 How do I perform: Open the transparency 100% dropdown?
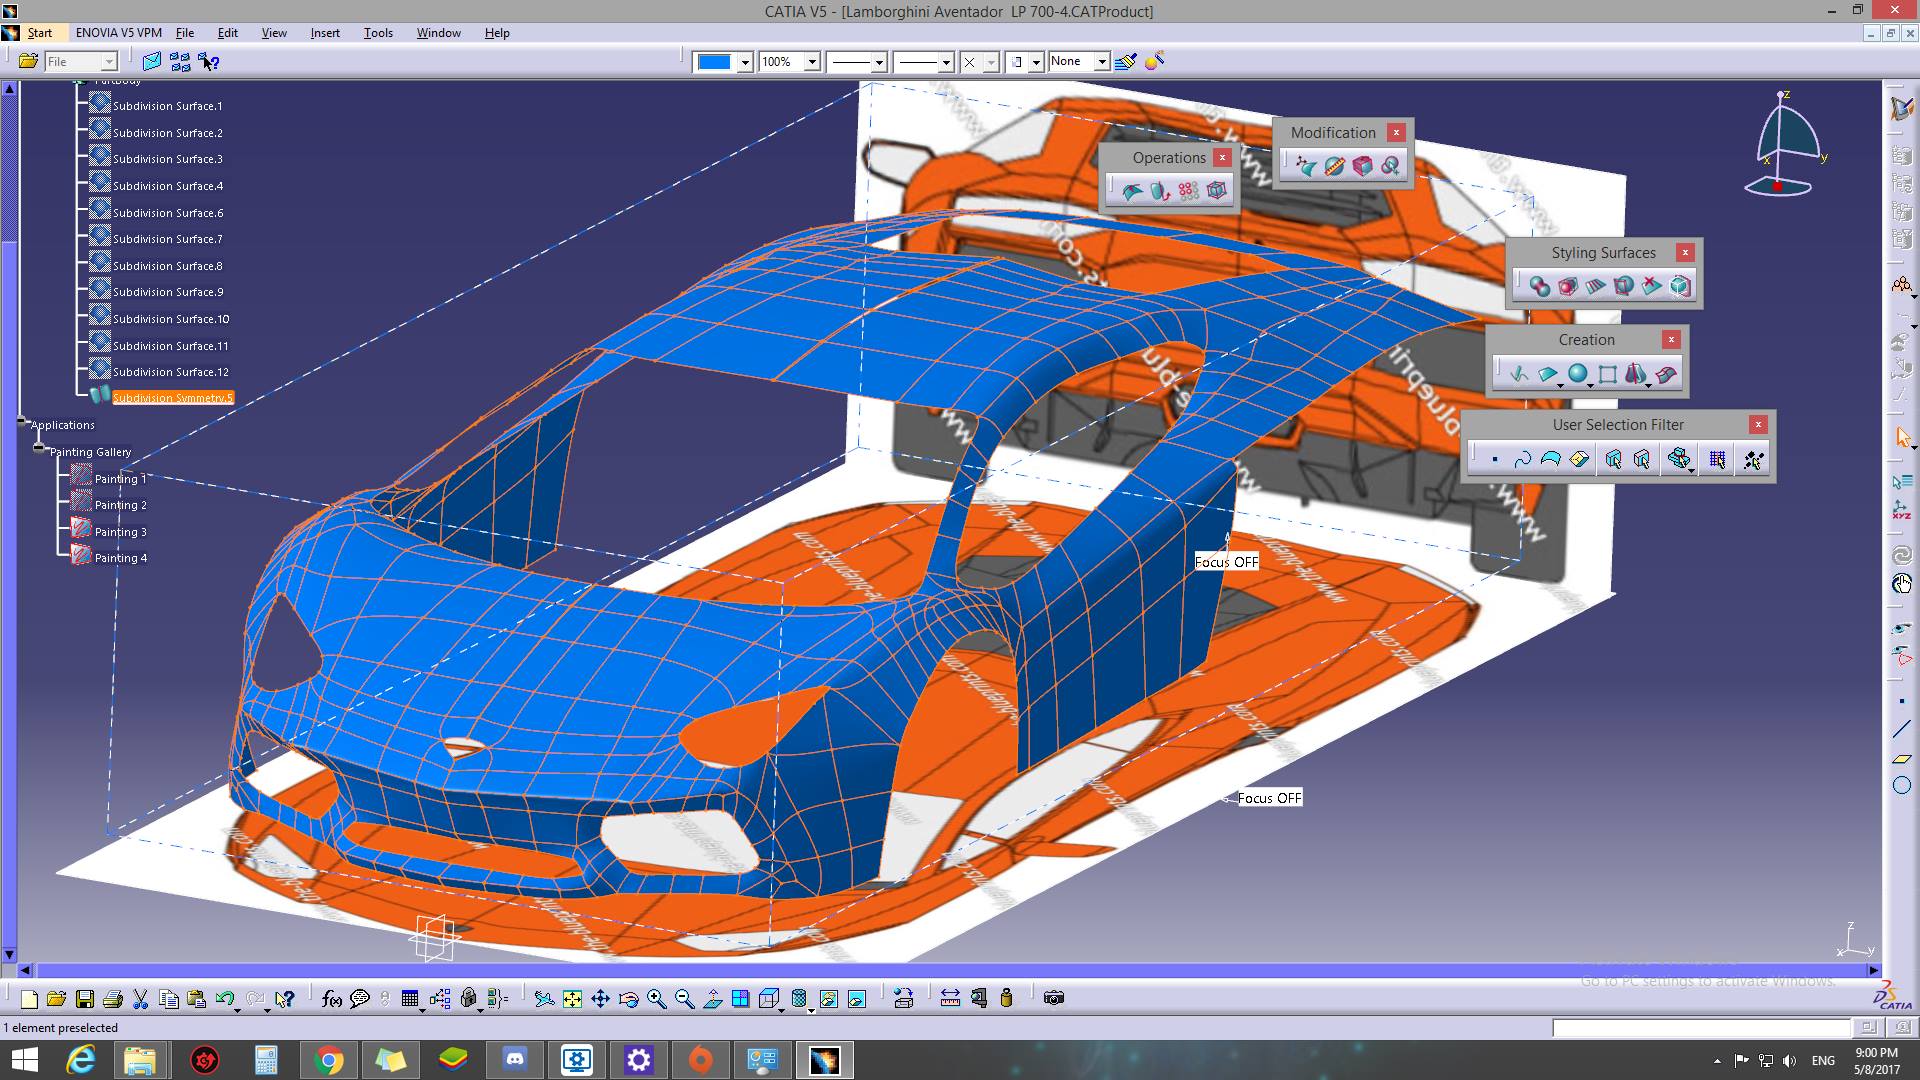[x=811, y=62]
